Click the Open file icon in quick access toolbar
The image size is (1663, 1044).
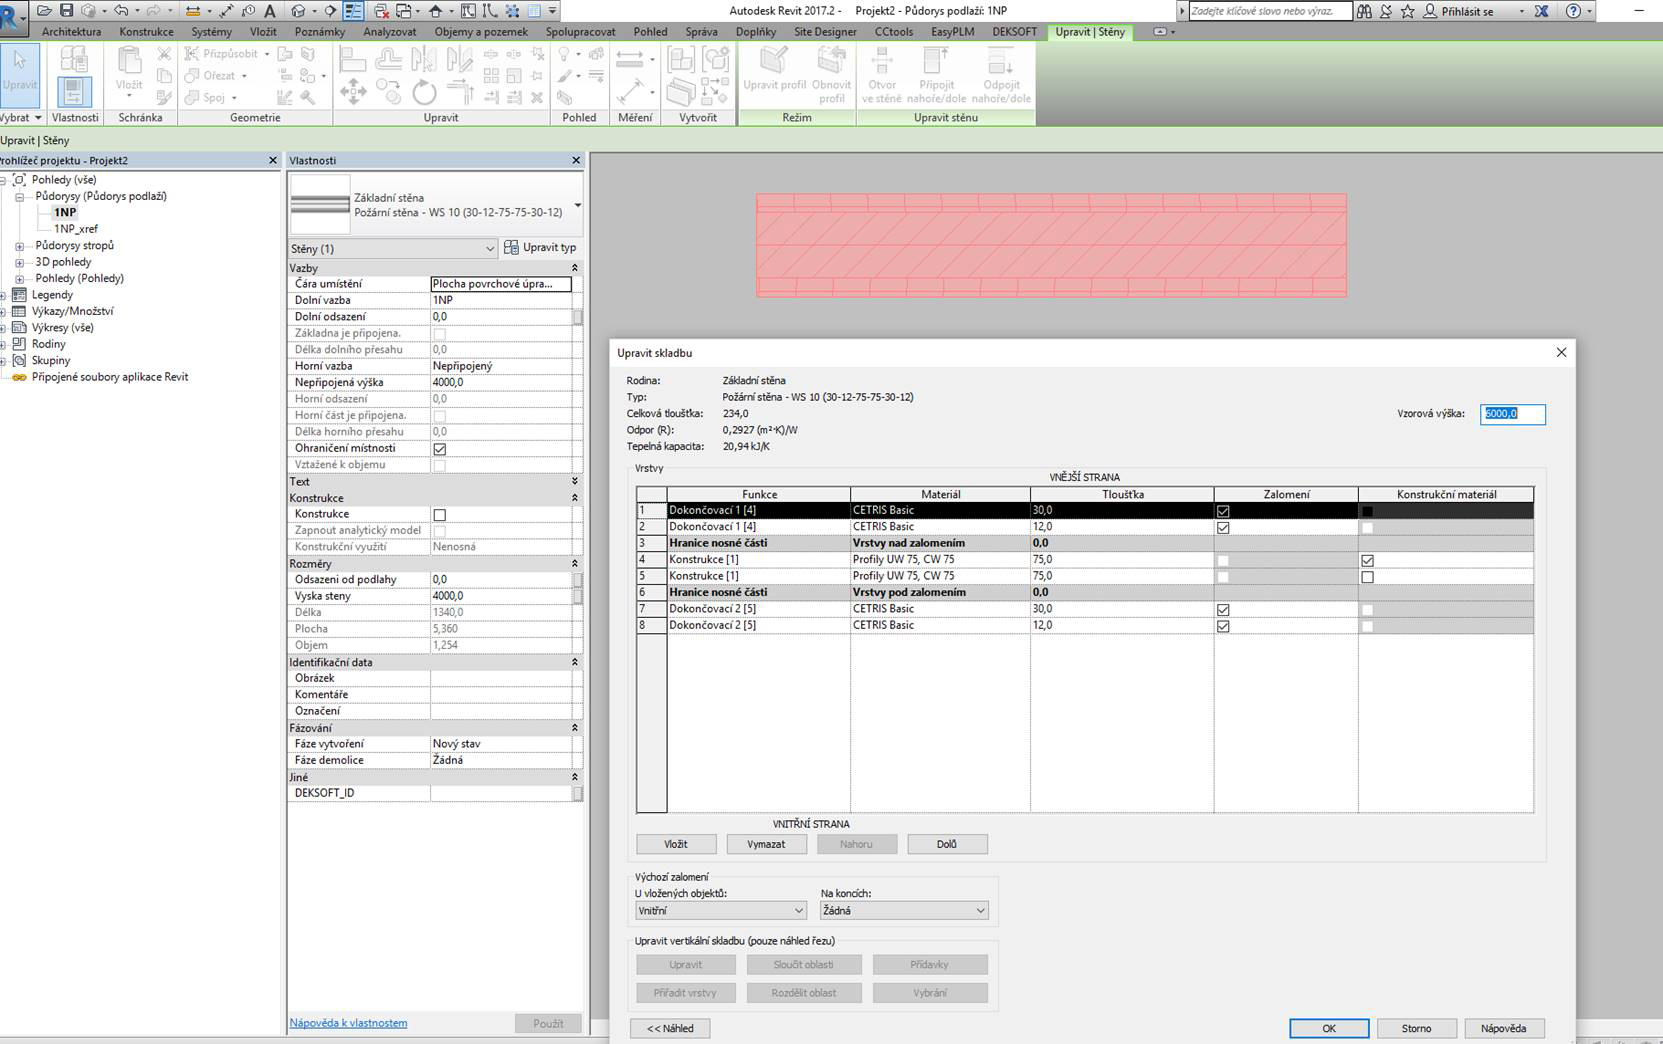[x=44, y=11]
